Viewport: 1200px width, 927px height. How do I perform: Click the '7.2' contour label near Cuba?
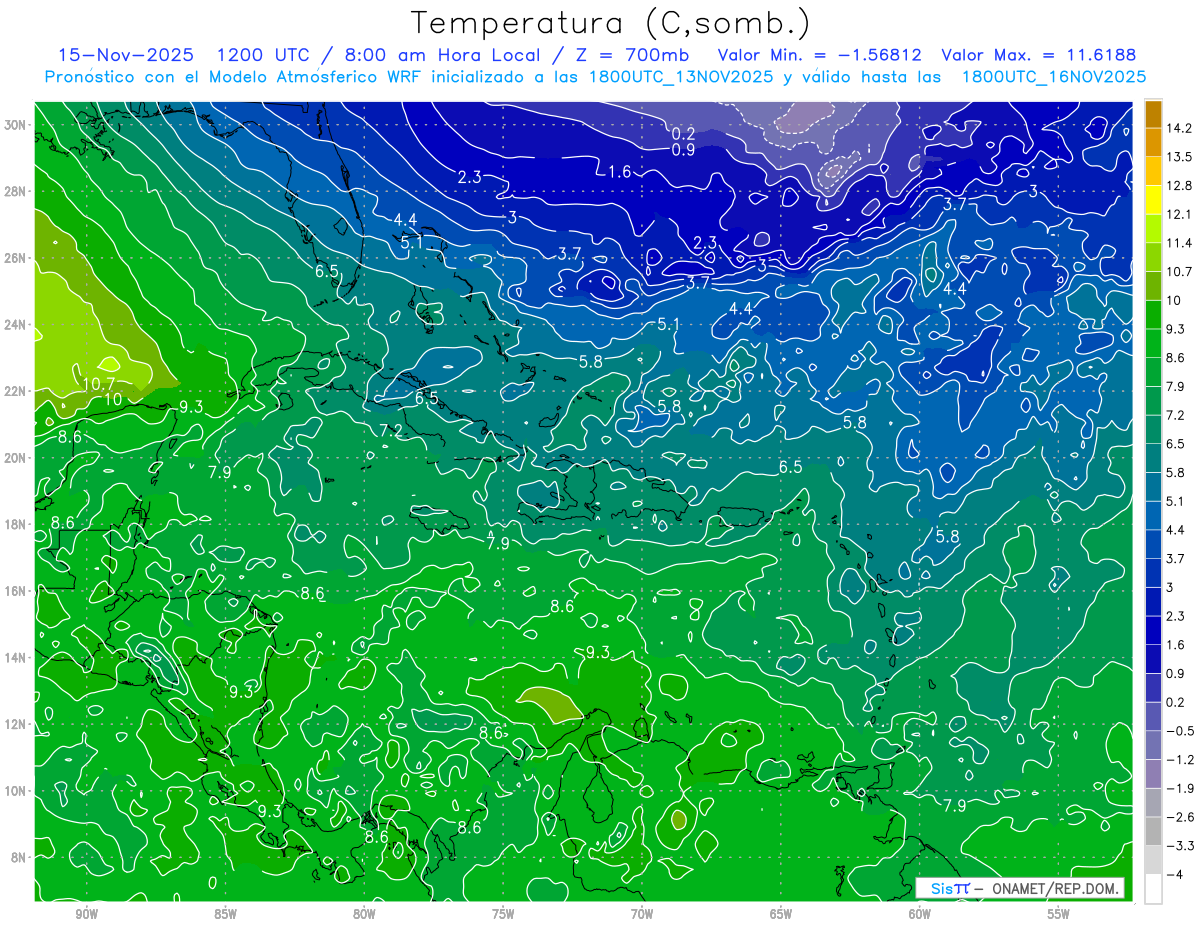pos(391,431)
